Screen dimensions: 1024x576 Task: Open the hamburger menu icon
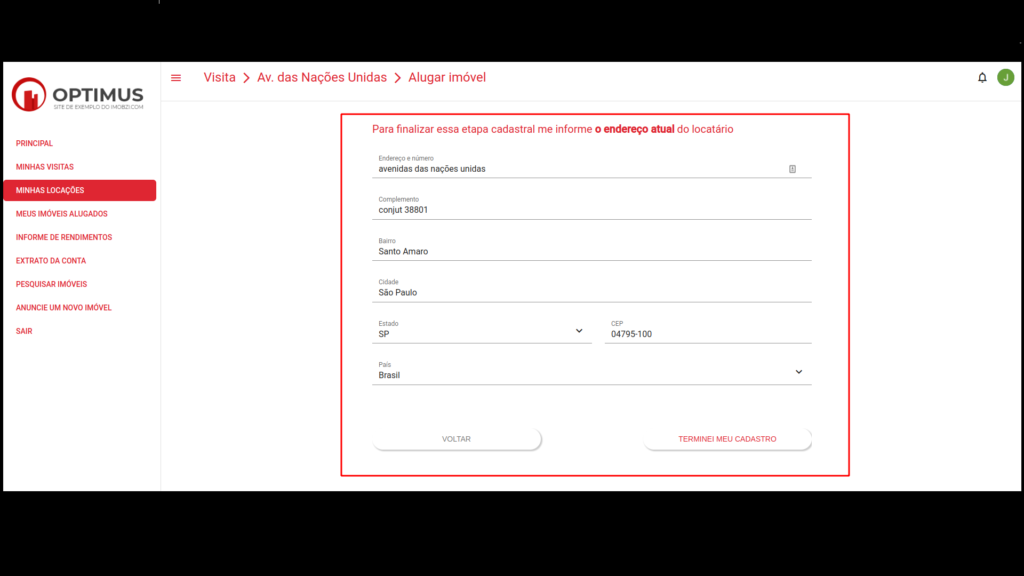click(x=176, y=78)
